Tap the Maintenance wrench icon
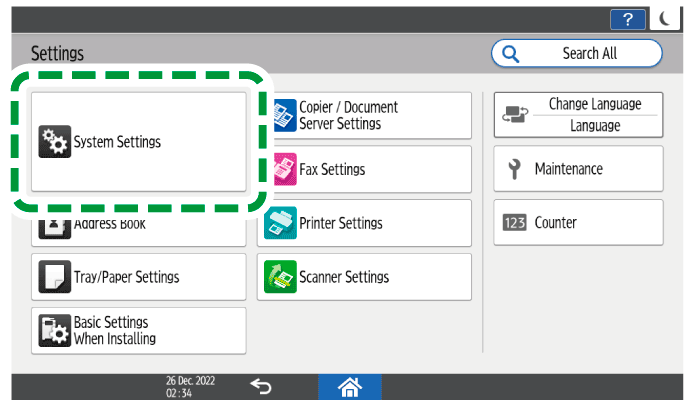Image resolution: width=687 pixels, height=404 pixels. point(515,169)
